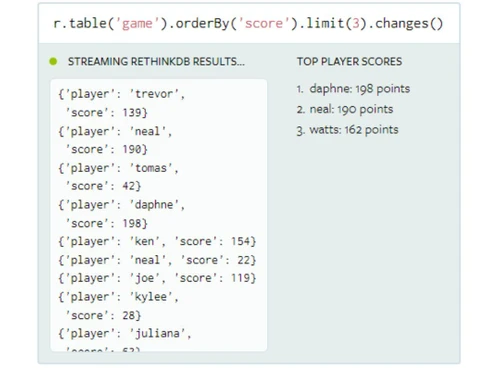Click the 'score': 190 result line

pos(106,149)
